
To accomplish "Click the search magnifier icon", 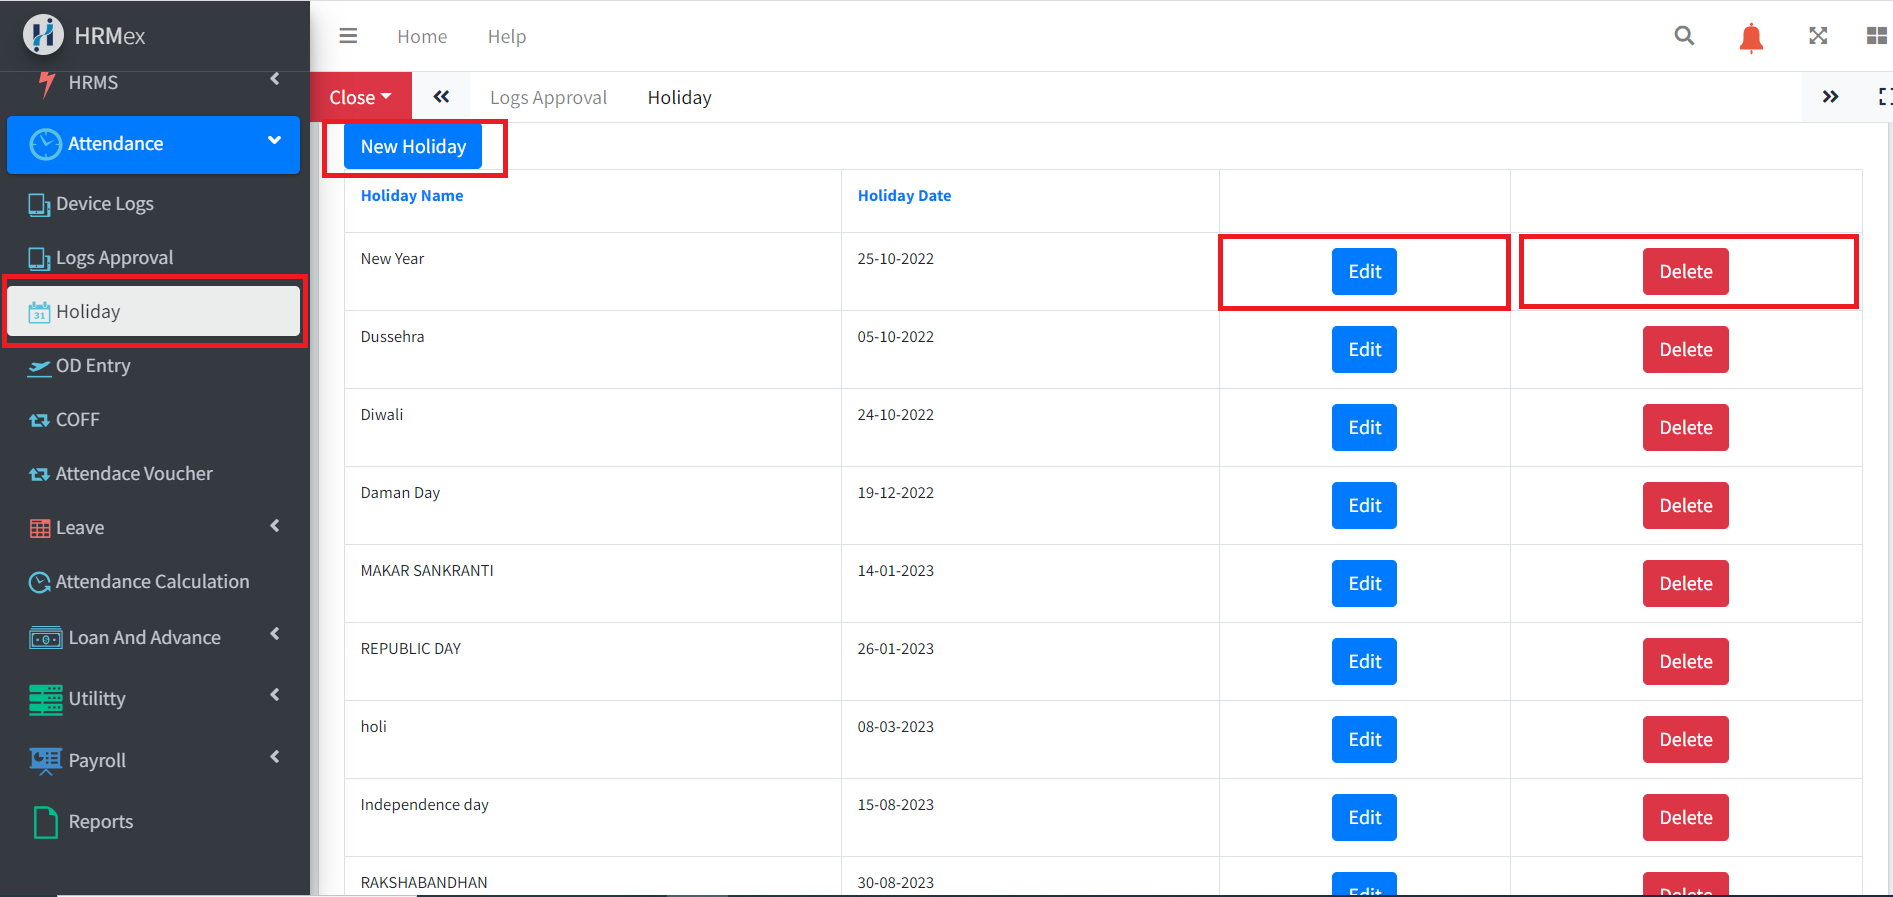I will click(1684, 36).
